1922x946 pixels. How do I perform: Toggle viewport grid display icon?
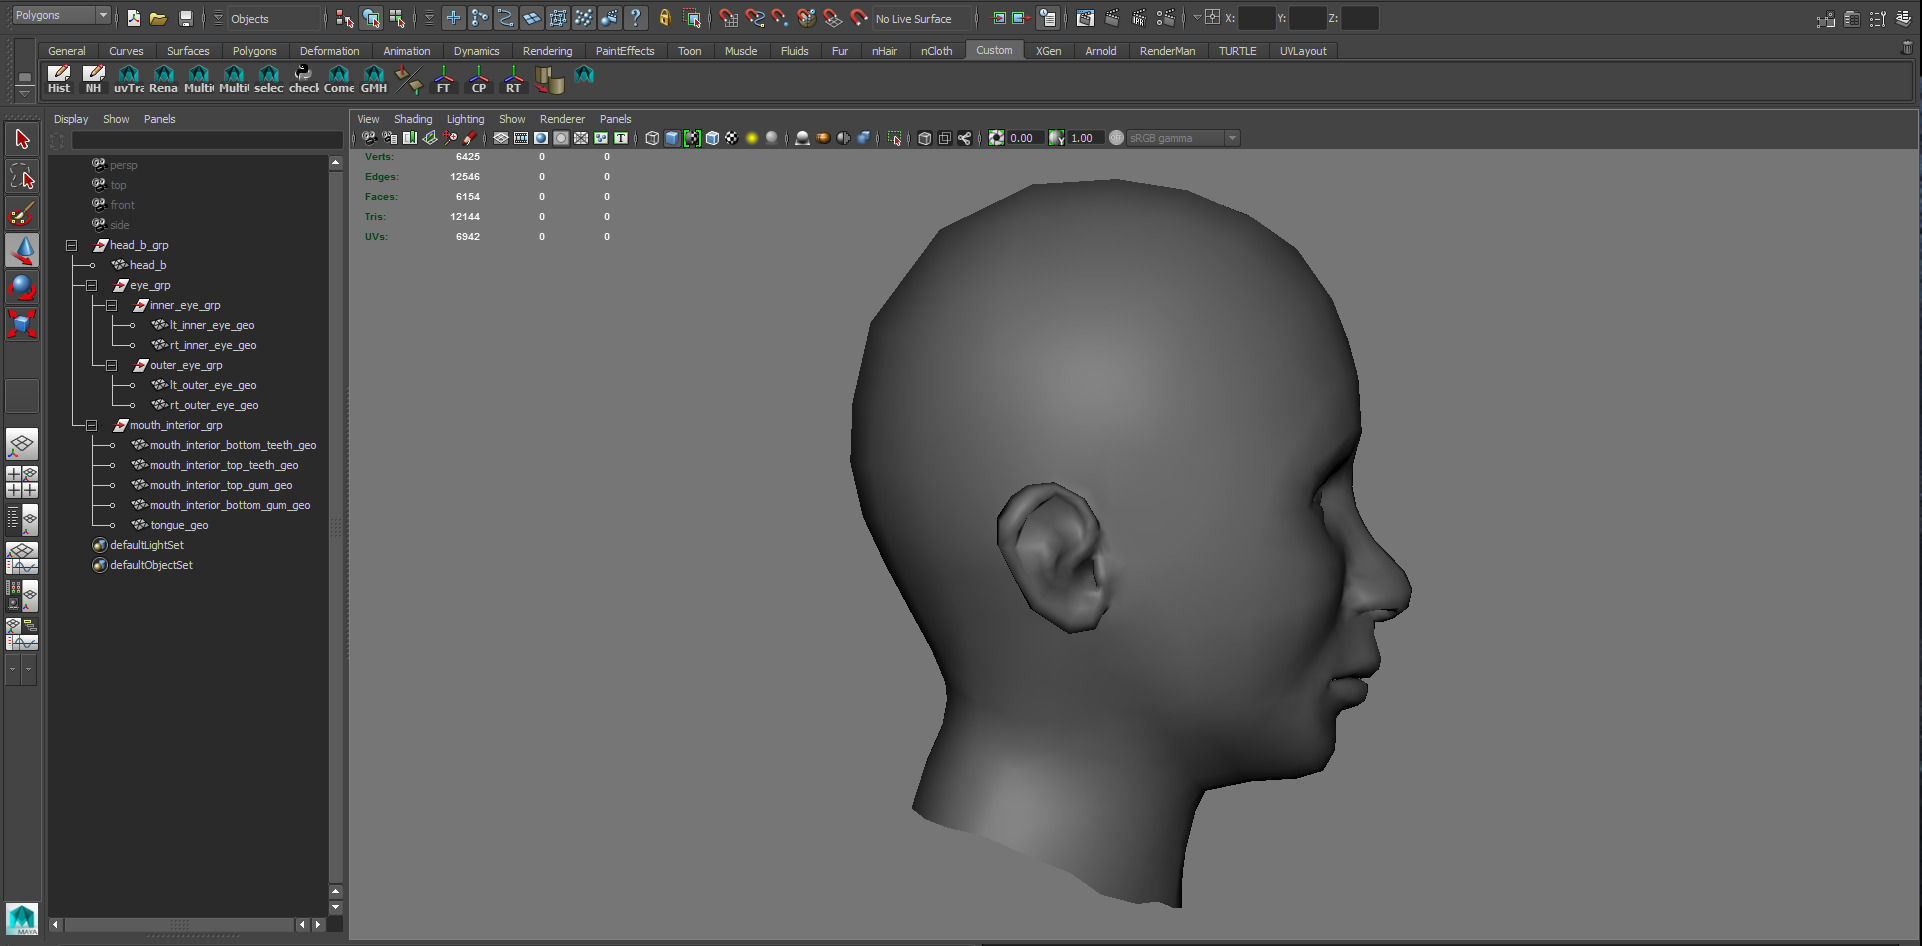(x=501, y=138)
